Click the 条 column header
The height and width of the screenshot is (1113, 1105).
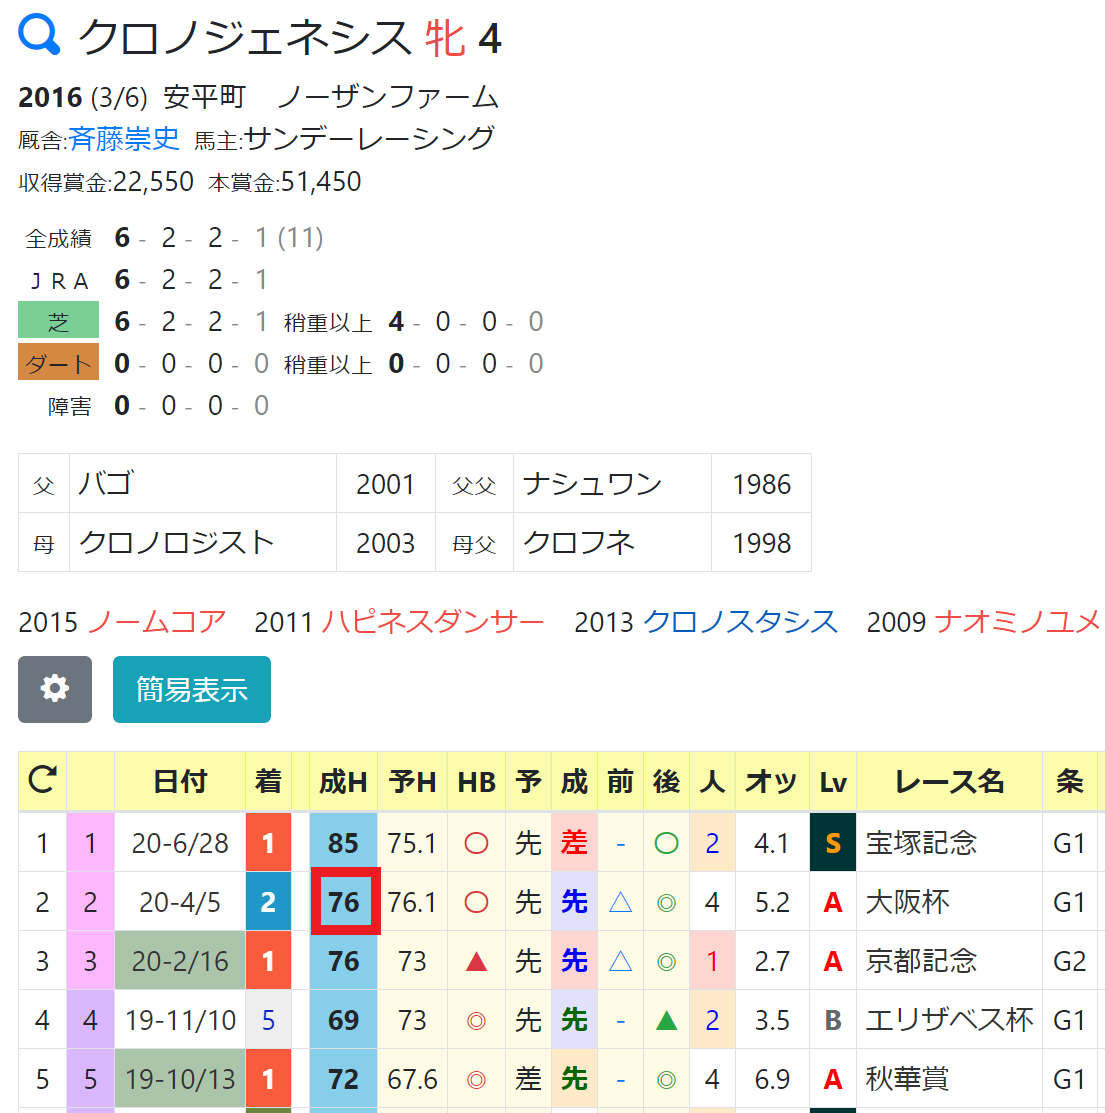[x=1070, y=782]
